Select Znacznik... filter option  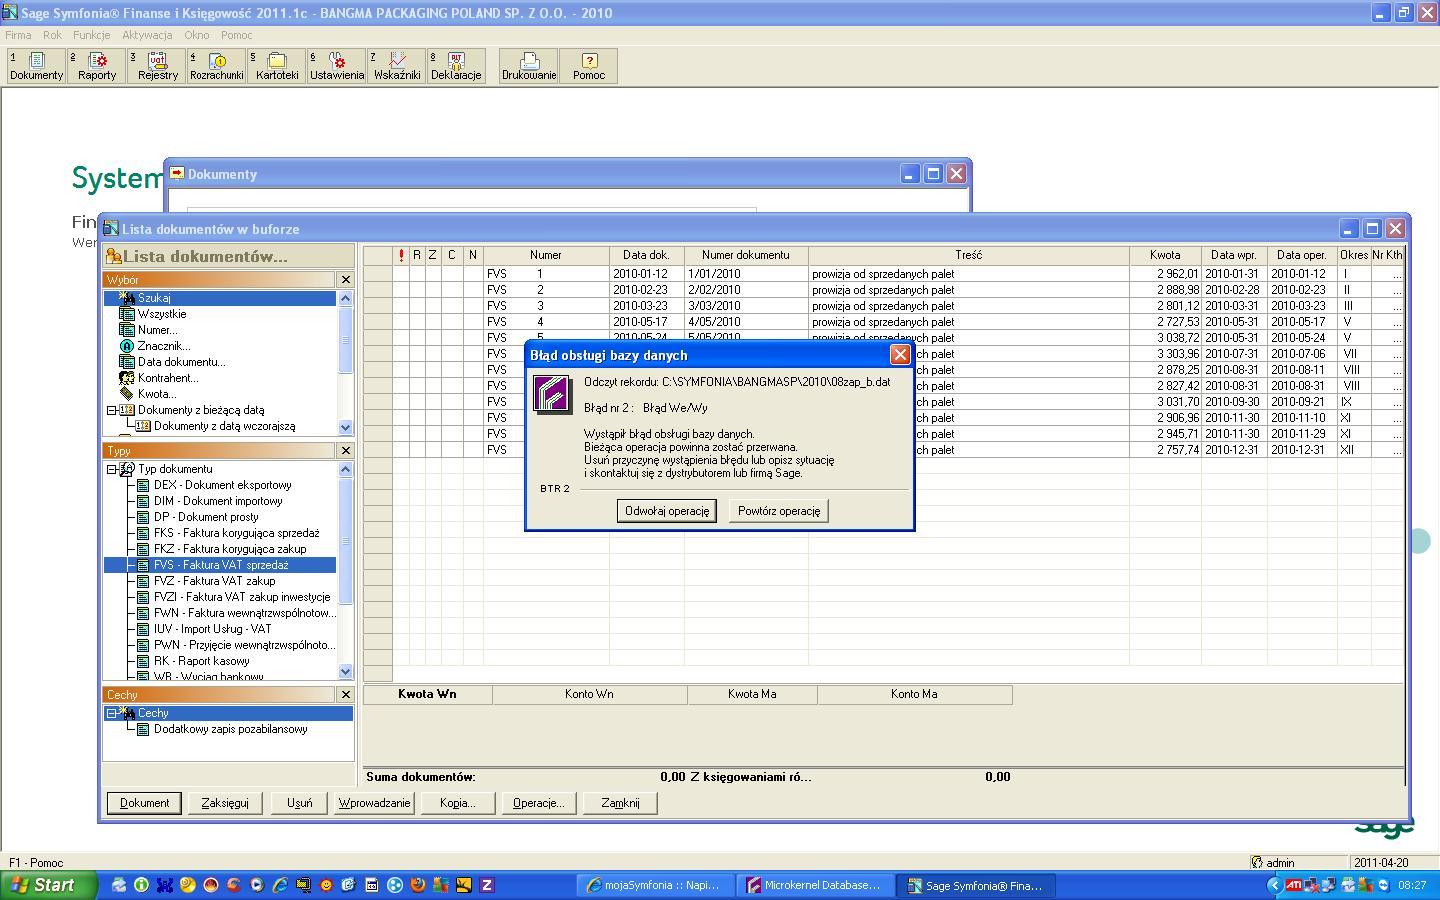pos(163,346)
